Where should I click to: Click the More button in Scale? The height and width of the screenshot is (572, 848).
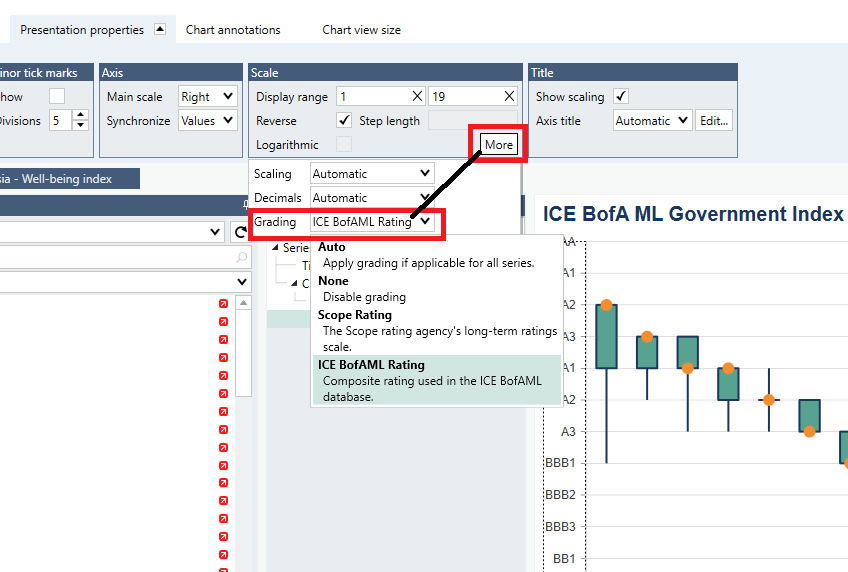coord(499,144)
